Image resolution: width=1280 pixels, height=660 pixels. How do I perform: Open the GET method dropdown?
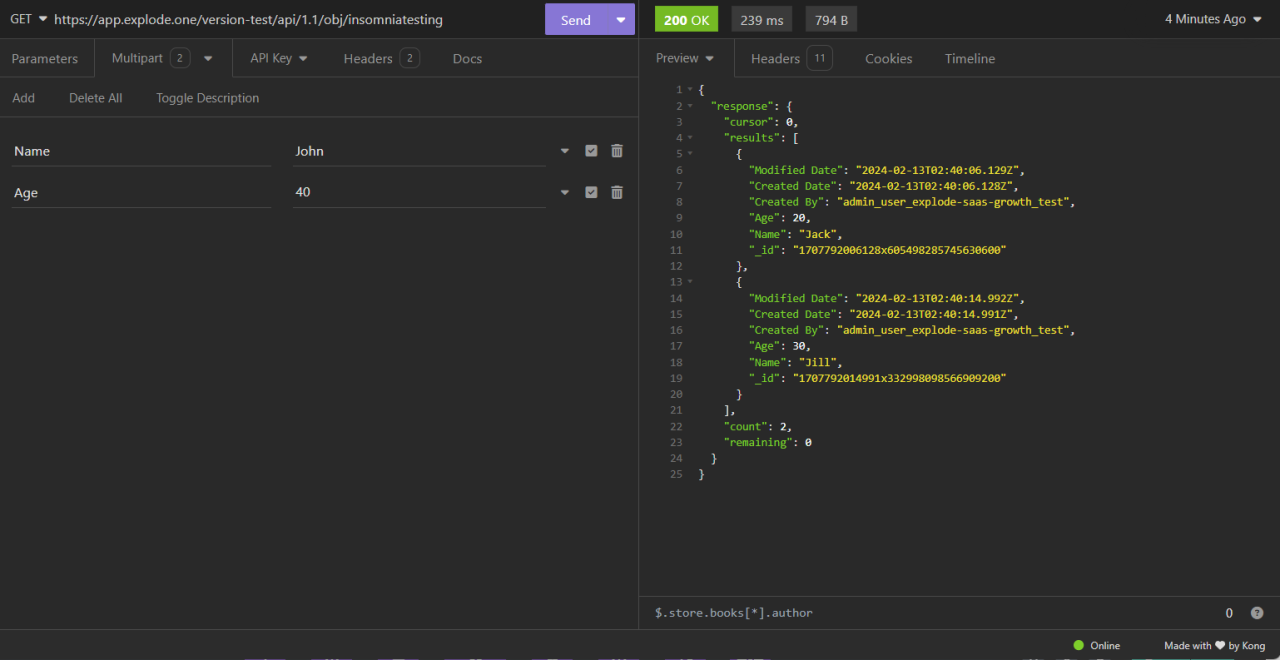pyautogui.click(x=27, y=18)
